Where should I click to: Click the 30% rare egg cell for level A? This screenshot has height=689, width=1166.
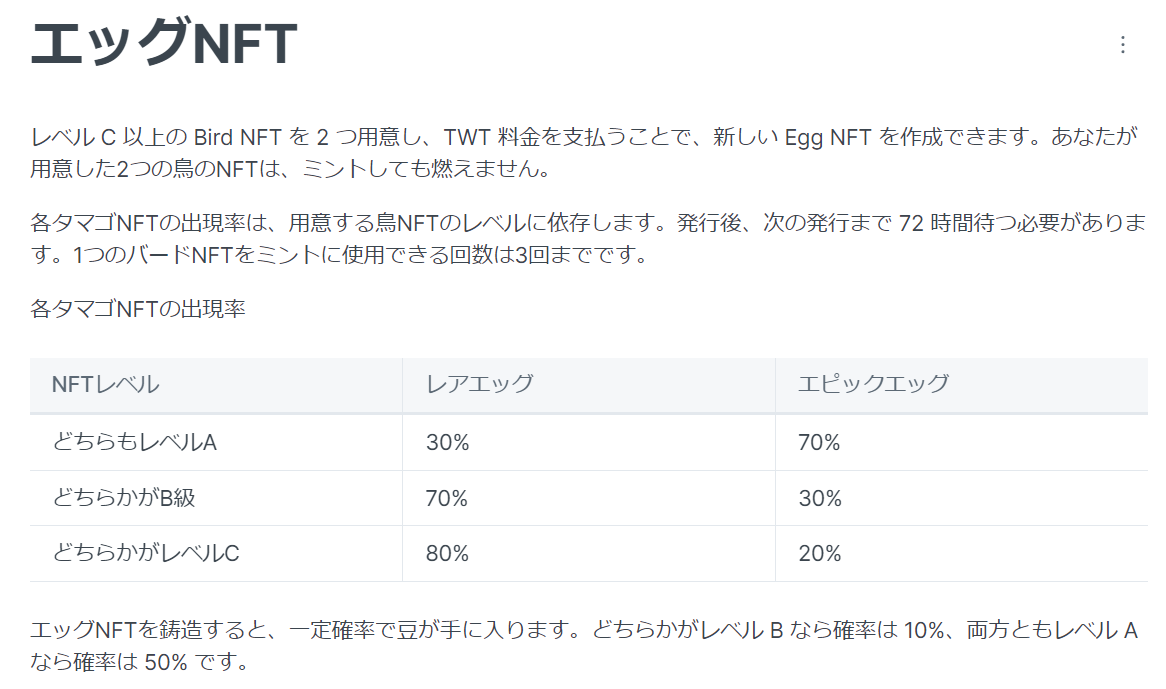coord(448,442)
